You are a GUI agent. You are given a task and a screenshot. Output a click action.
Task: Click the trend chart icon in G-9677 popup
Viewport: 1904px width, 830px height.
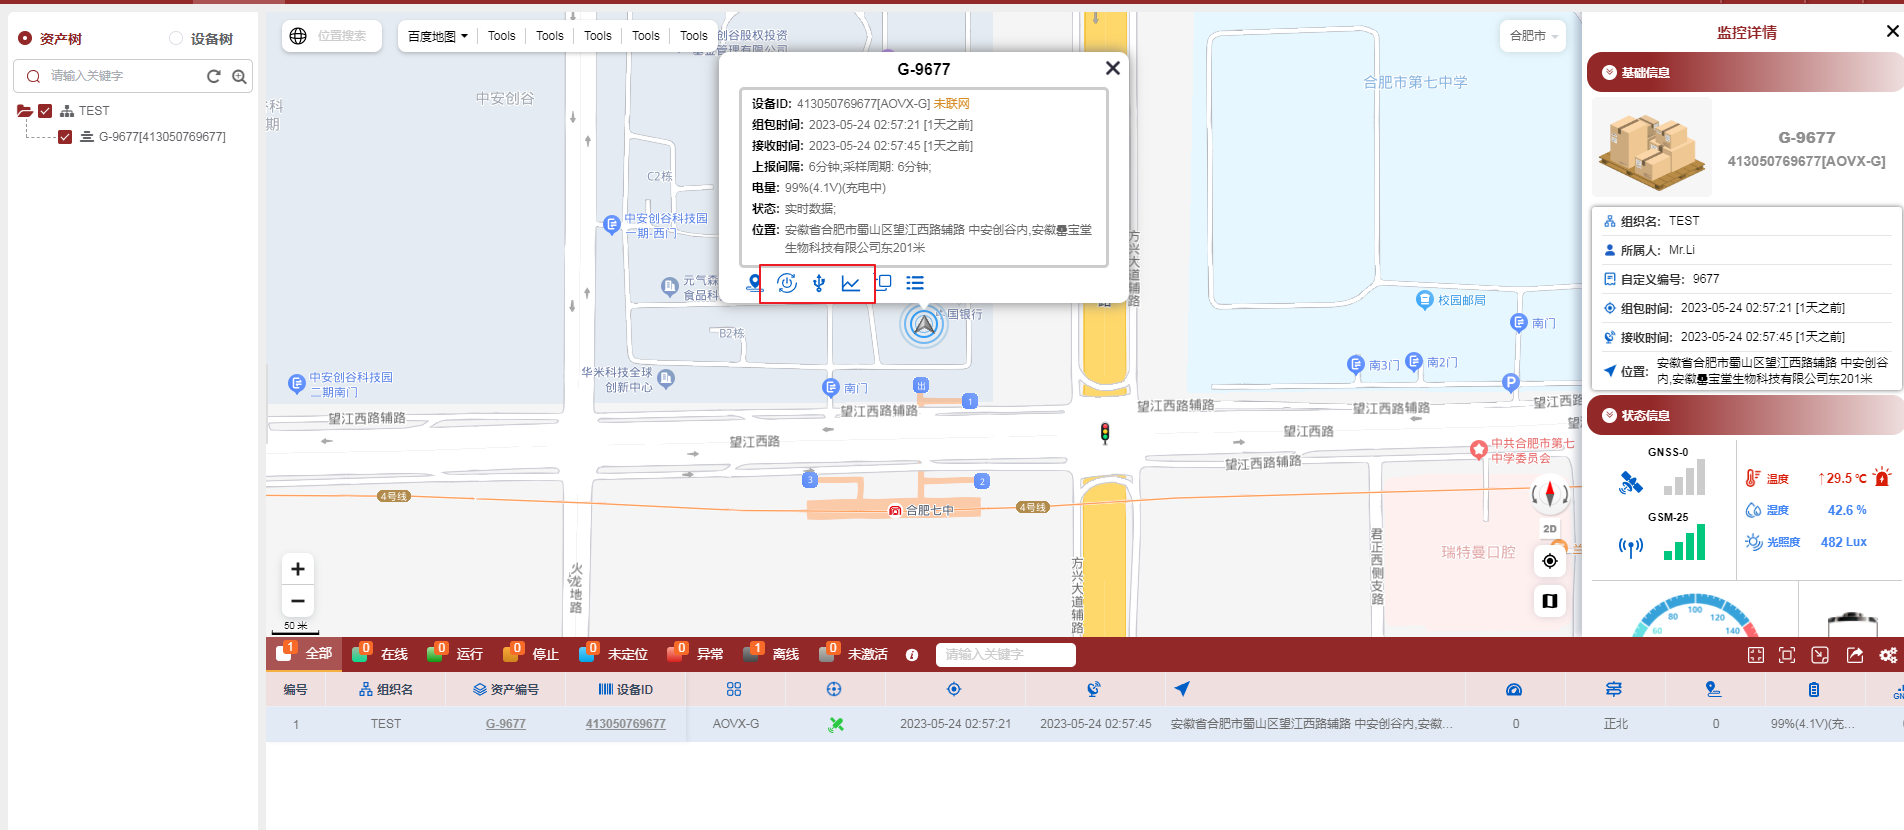pos(851,283)
